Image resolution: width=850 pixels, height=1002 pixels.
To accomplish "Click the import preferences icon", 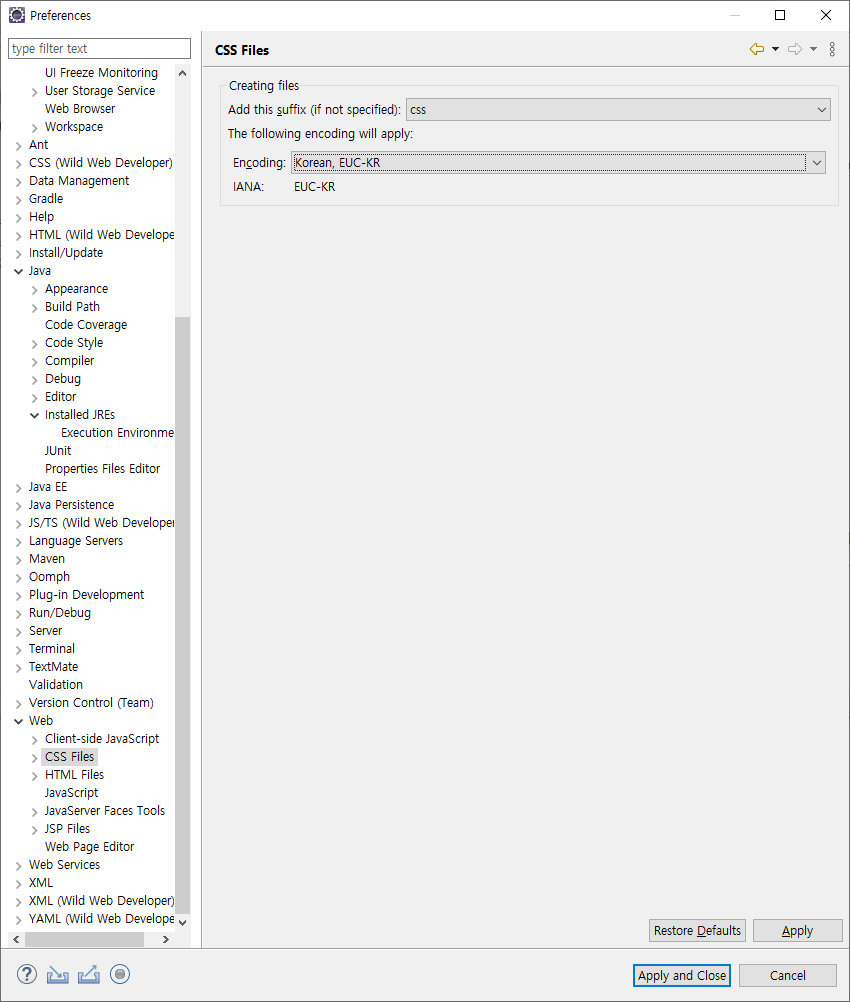I will click(x=58, y=975).
